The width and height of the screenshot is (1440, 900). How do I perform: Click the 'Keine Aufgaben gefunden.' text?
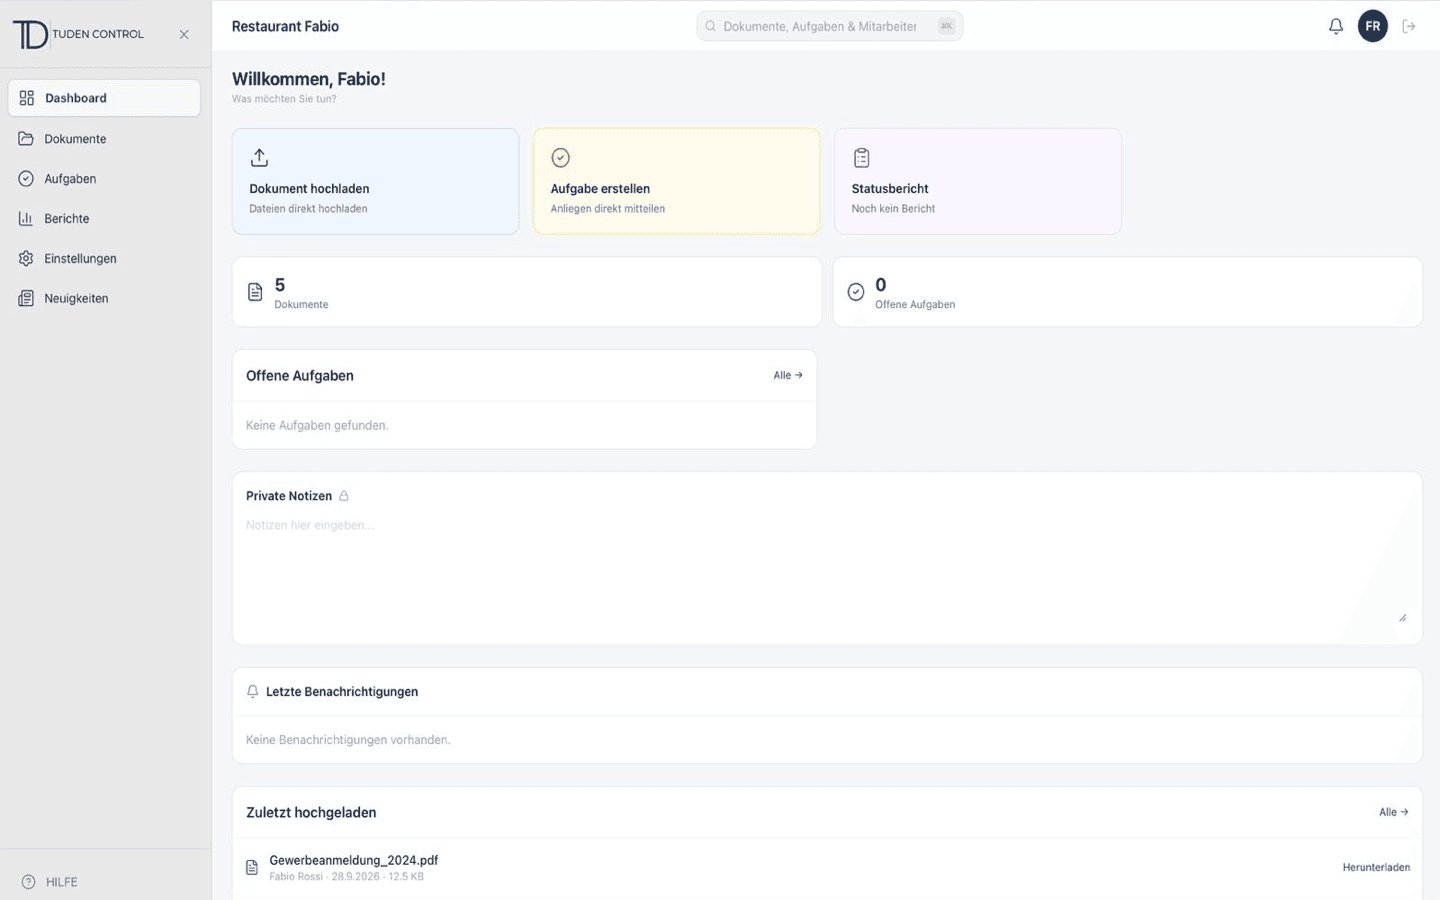click(317, 426)
